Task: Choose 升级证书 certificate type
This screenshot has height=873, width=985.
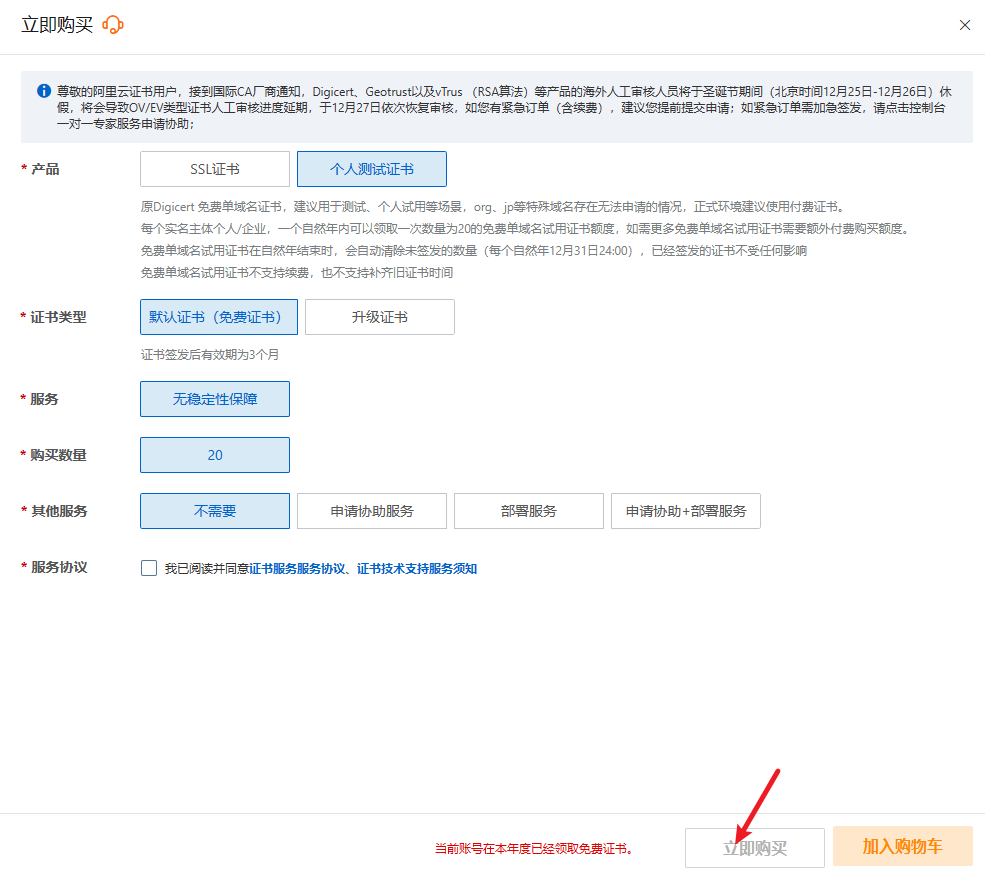Action: tap(379, 317)
